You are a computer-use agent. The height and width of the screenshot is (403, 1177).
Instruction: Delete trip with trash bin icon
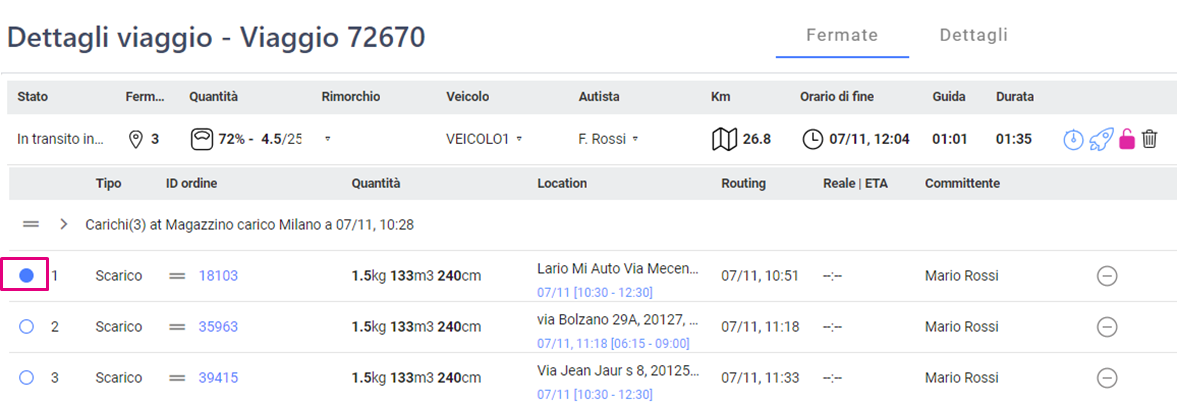pyautogui.click(x=1149, y=139)
